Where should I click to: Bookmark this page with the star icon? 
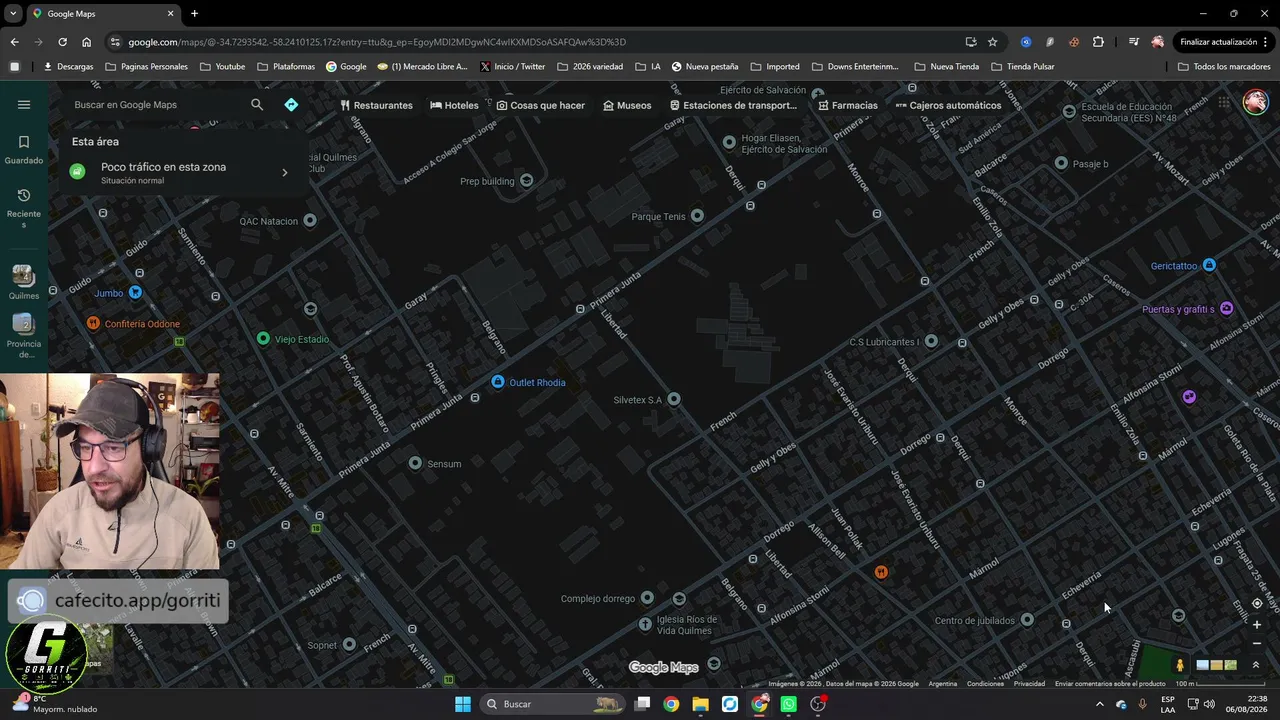pos(992,42)
